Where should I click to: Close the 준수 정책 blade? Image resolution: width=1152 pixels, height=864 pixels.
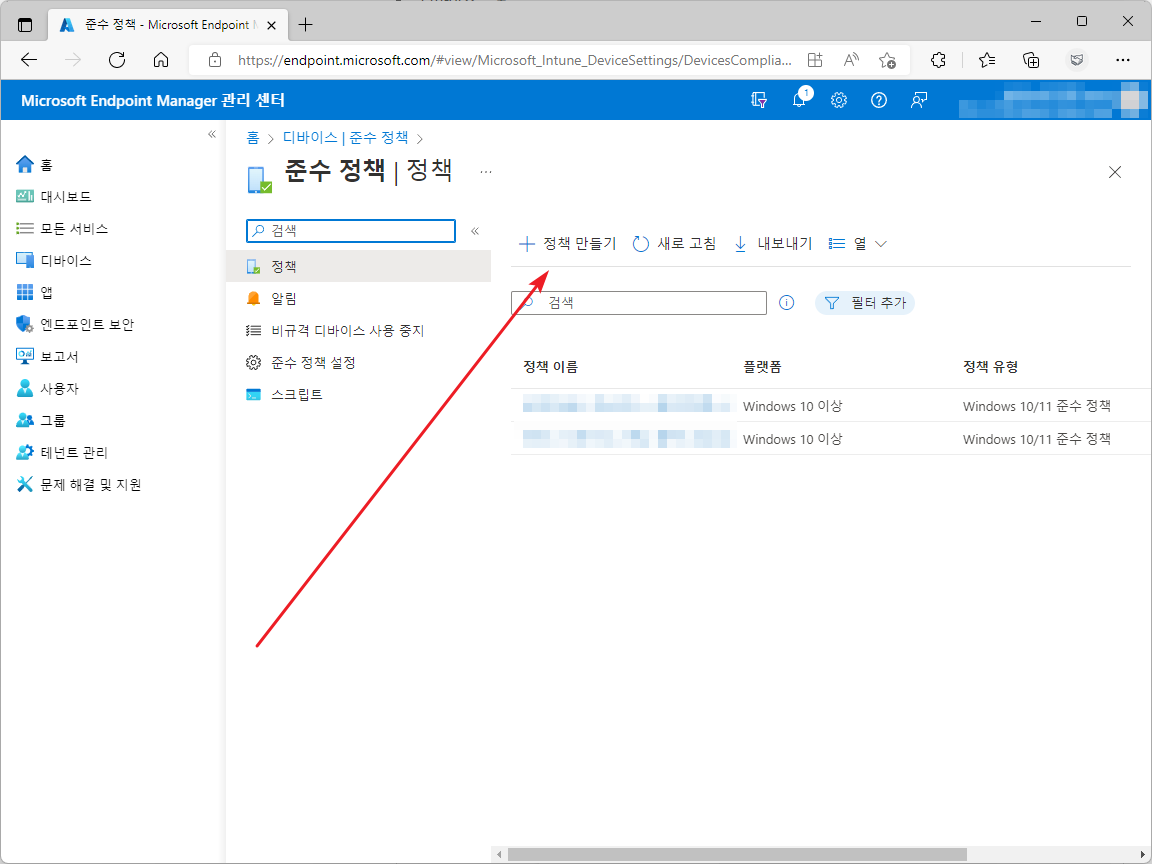(1115, 172)
